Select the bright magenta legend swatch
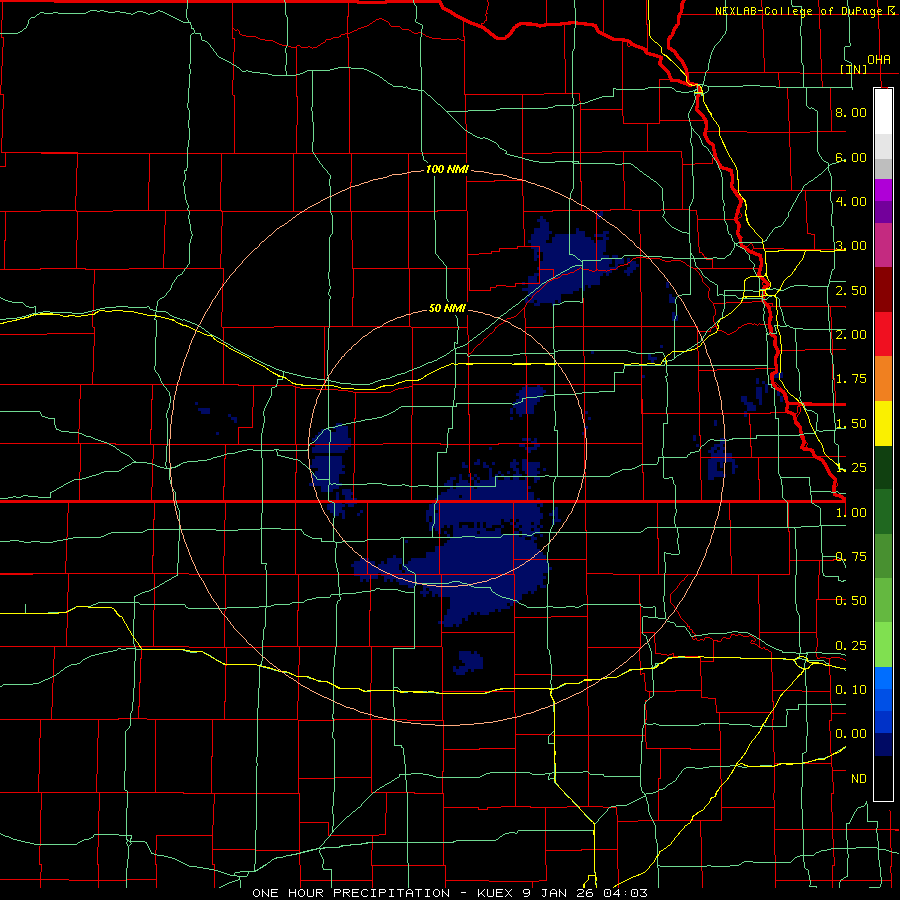The height and width of the screenshot is (900, 900). [x=883, y=190]
